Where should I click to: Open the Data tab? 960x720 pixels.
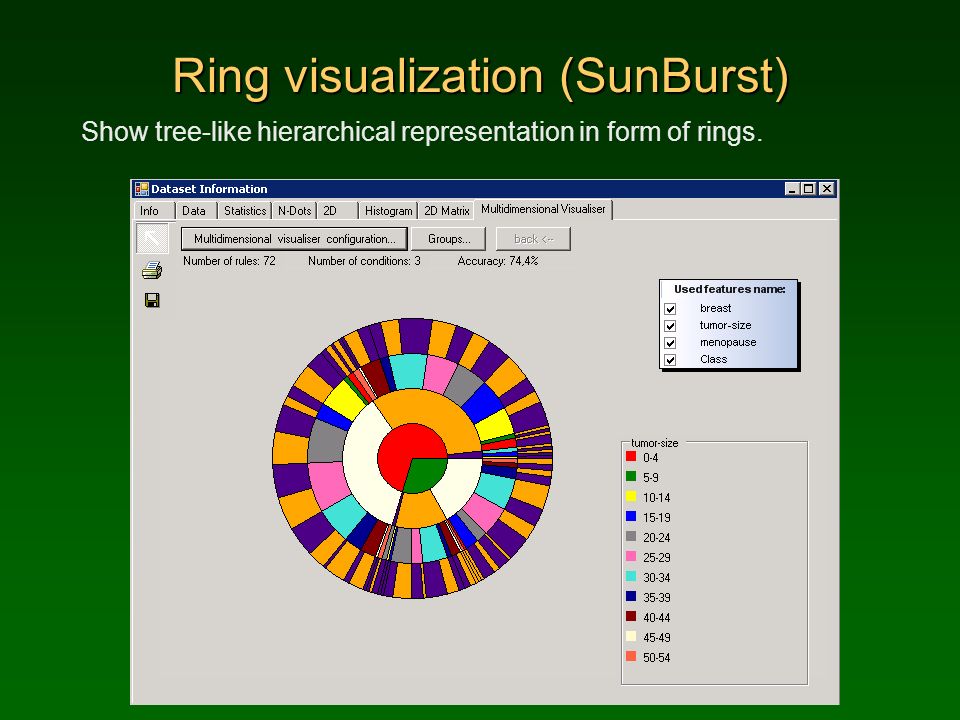click(197, 211)
